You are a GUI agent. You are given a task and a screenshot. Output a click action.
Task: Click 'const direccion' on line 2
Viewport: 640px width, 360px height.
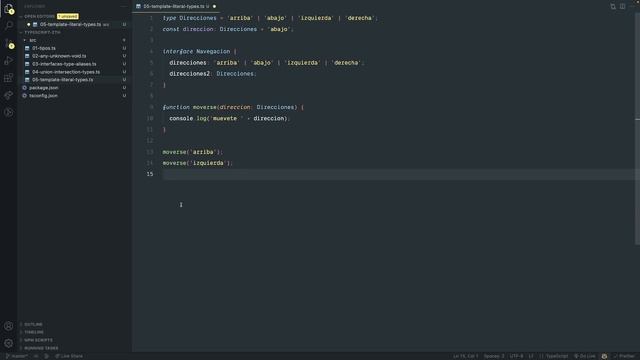(x=188, y=29)
